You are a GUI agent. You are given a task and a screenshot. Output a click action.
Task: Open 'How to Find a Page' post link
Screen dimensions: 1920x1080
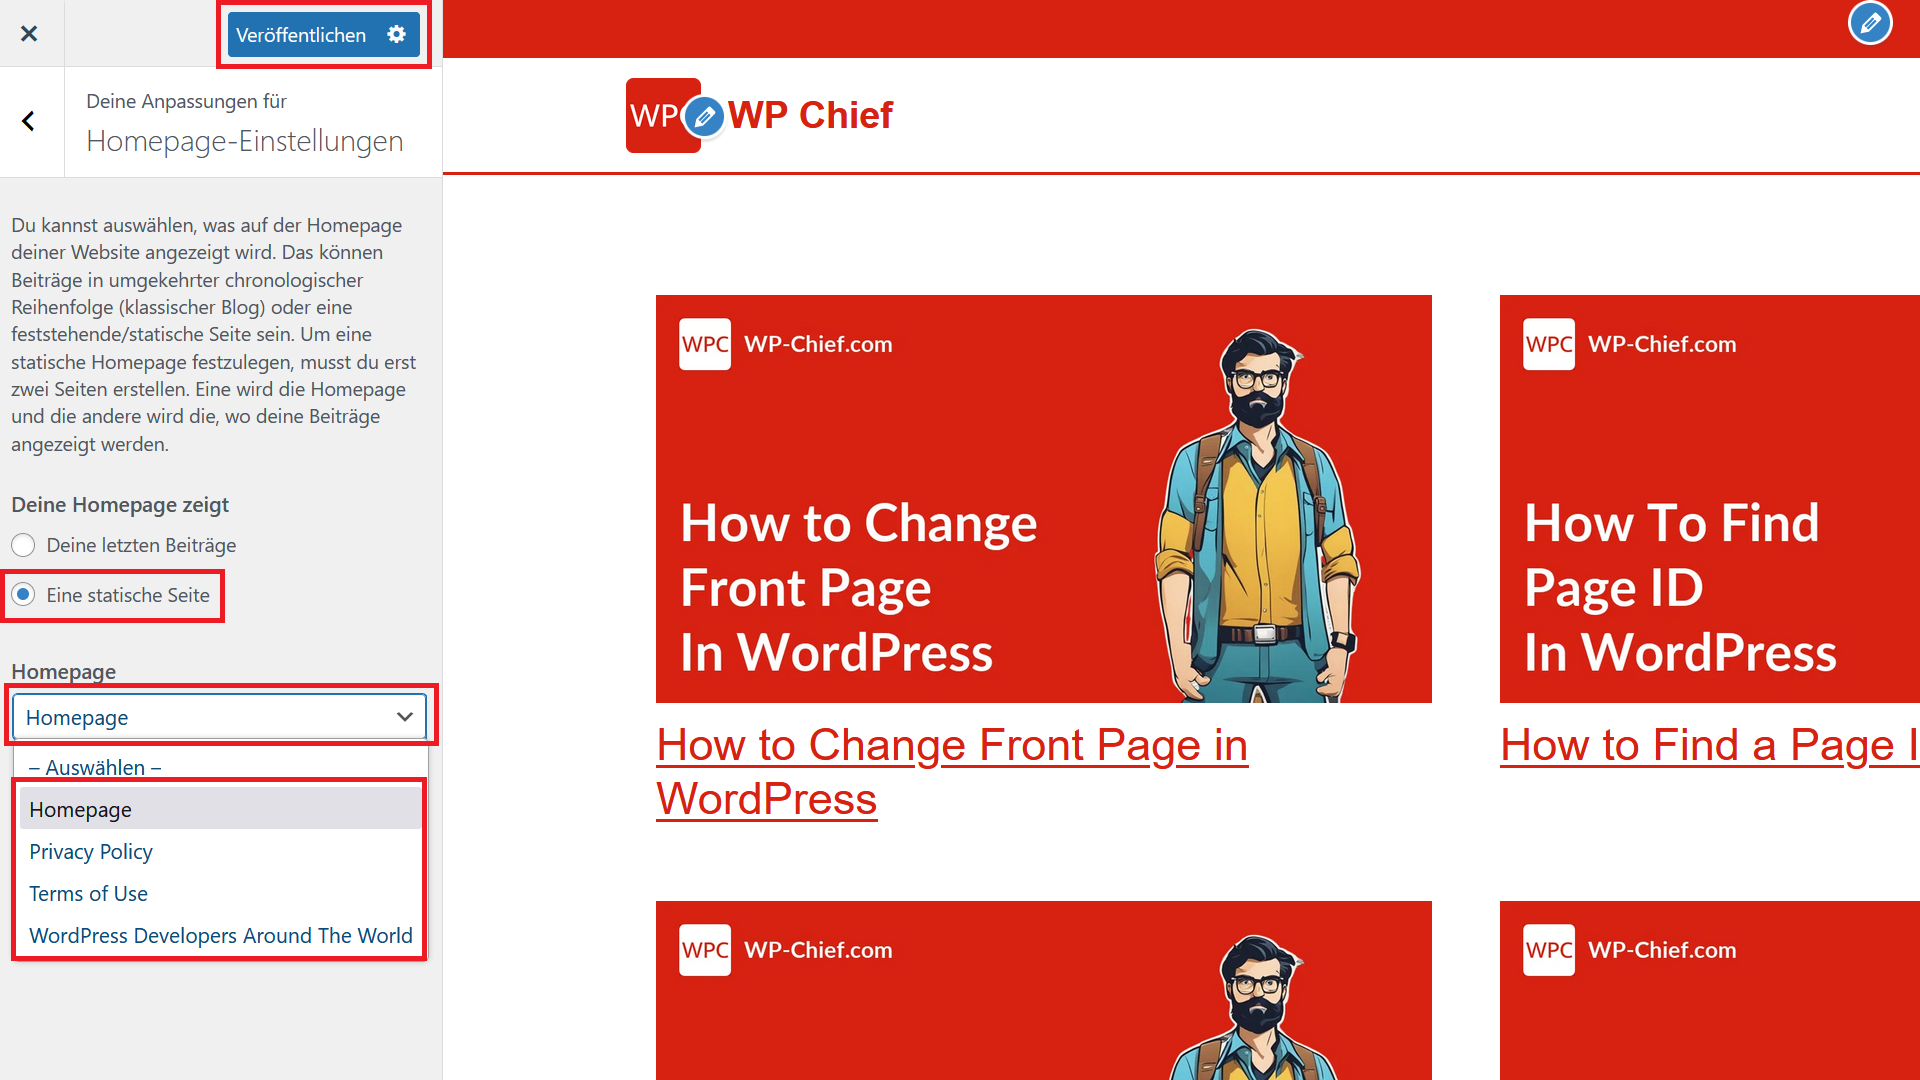(1709, 745)
